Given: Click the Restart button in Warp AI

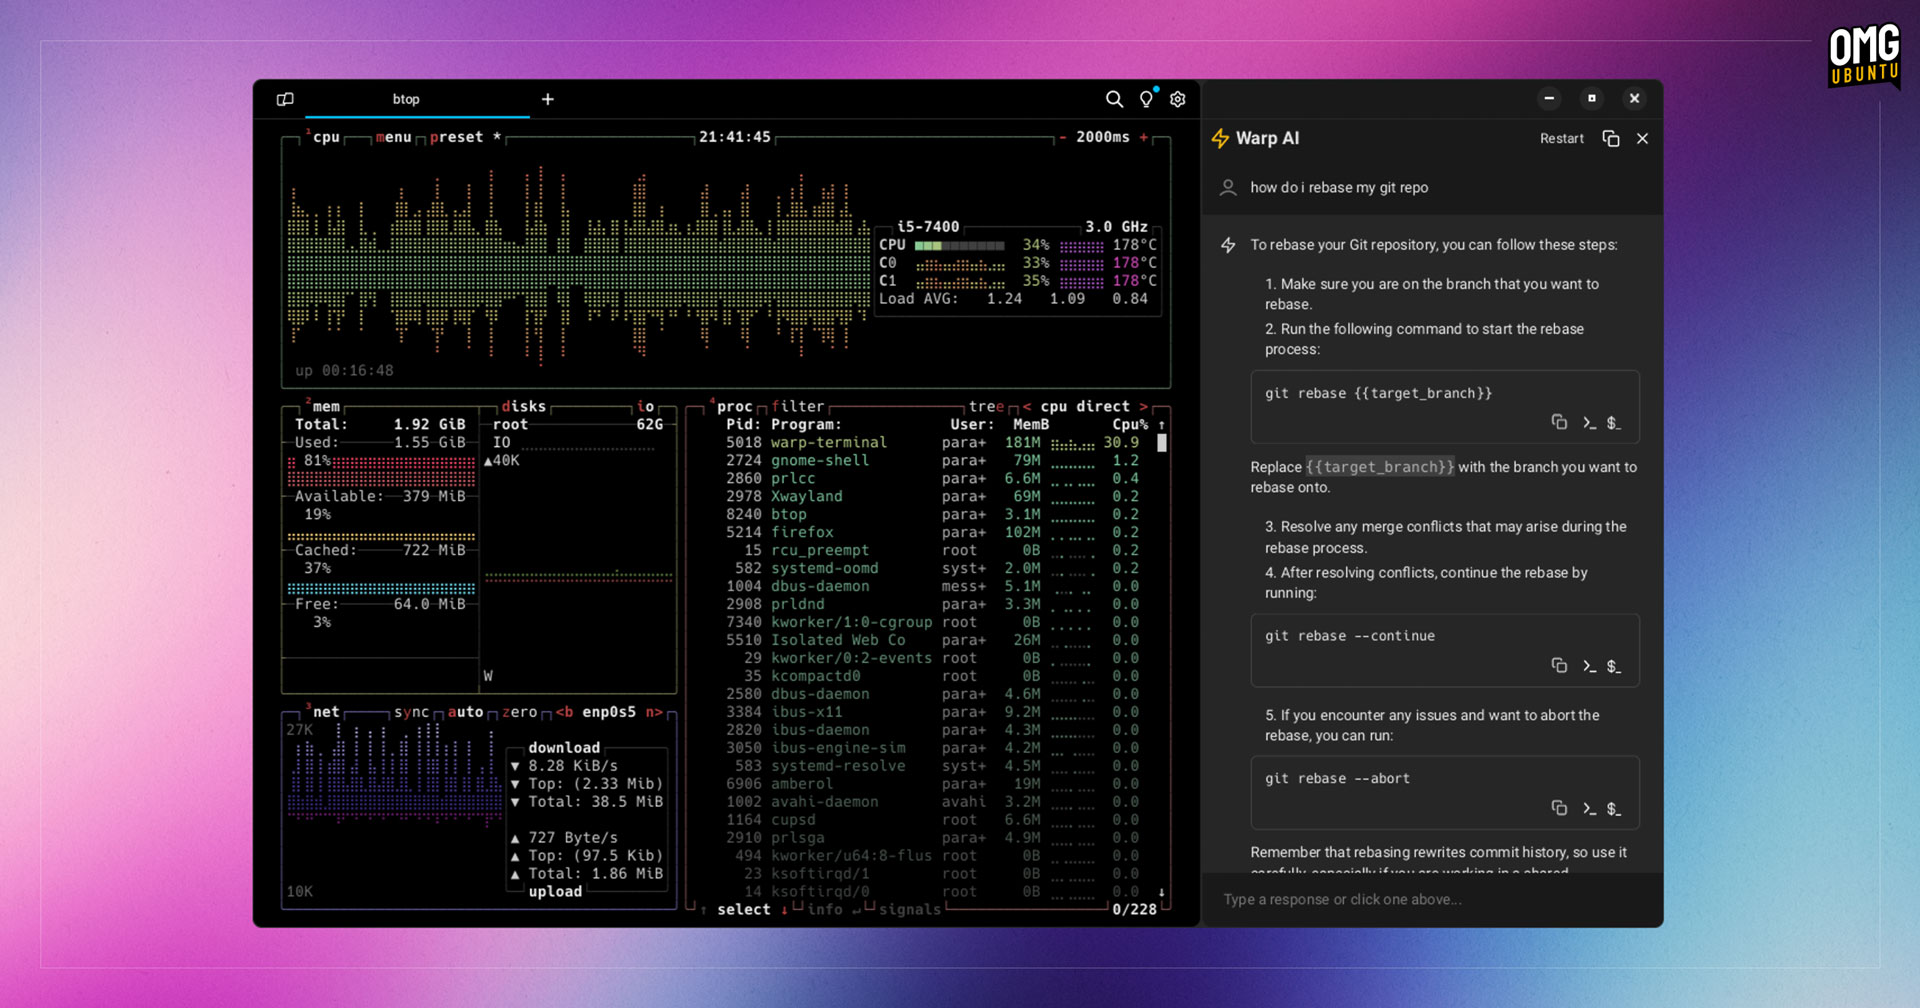Looking at the screenshot, I should click(1562, 139).
